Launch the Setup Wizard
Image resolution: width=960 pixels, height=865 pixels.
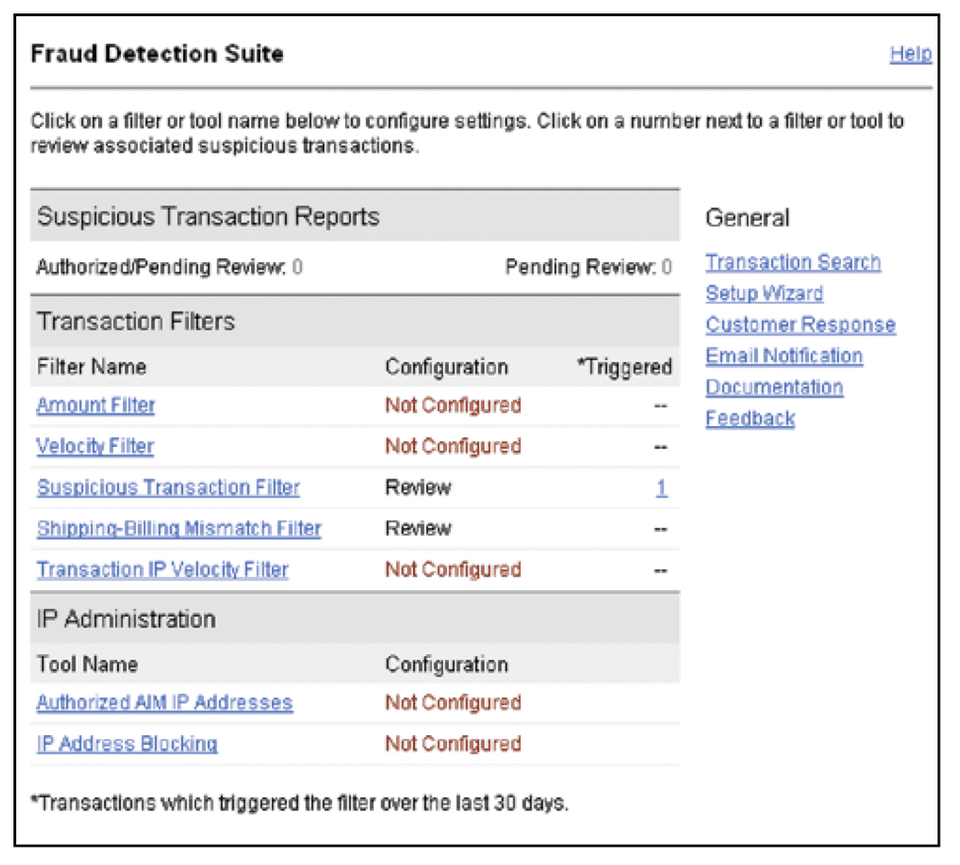pos(764,293)
